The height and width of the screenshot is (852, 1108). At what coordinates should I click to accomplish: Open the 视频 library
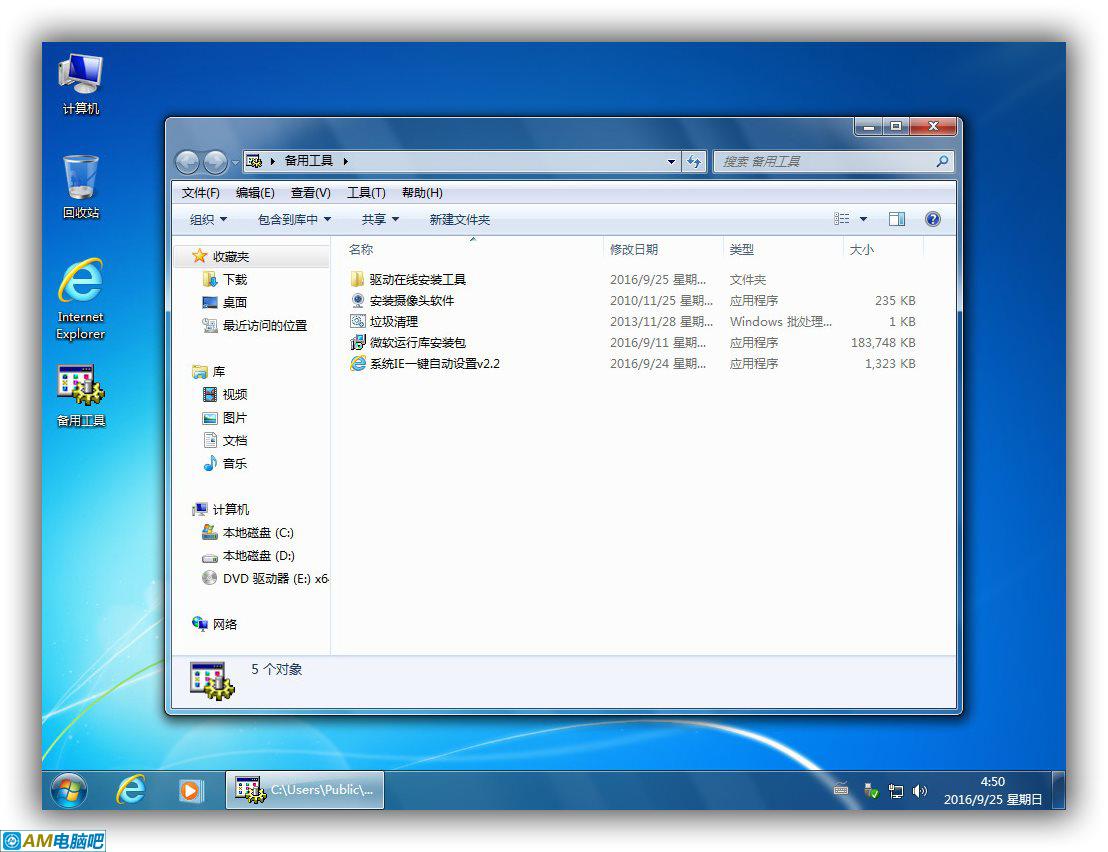point(235,394)
